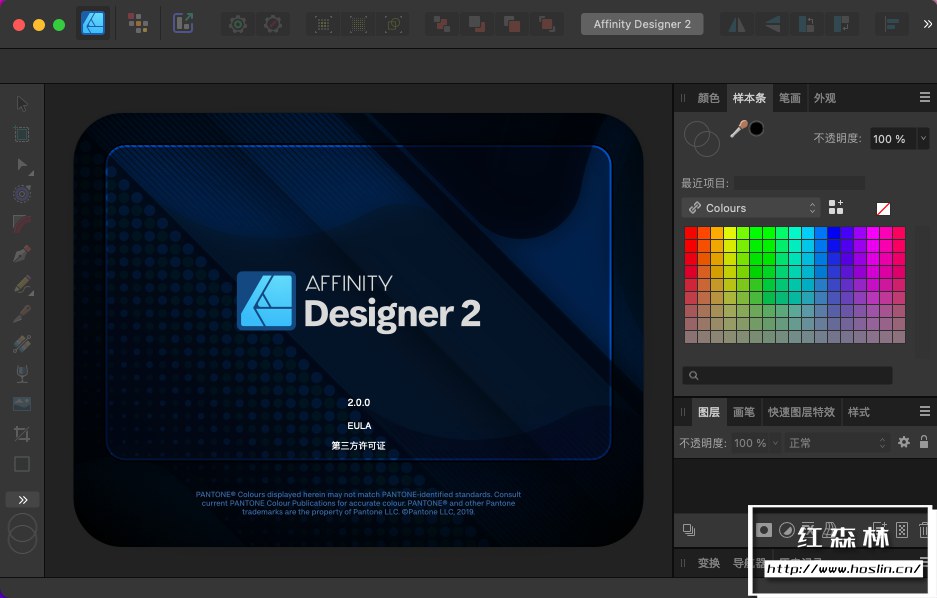This screenshot has width=937, height=598.
Task: Expand the tools panel overflow chevrons
Action: pyautogui.click(x=23, y=499)
